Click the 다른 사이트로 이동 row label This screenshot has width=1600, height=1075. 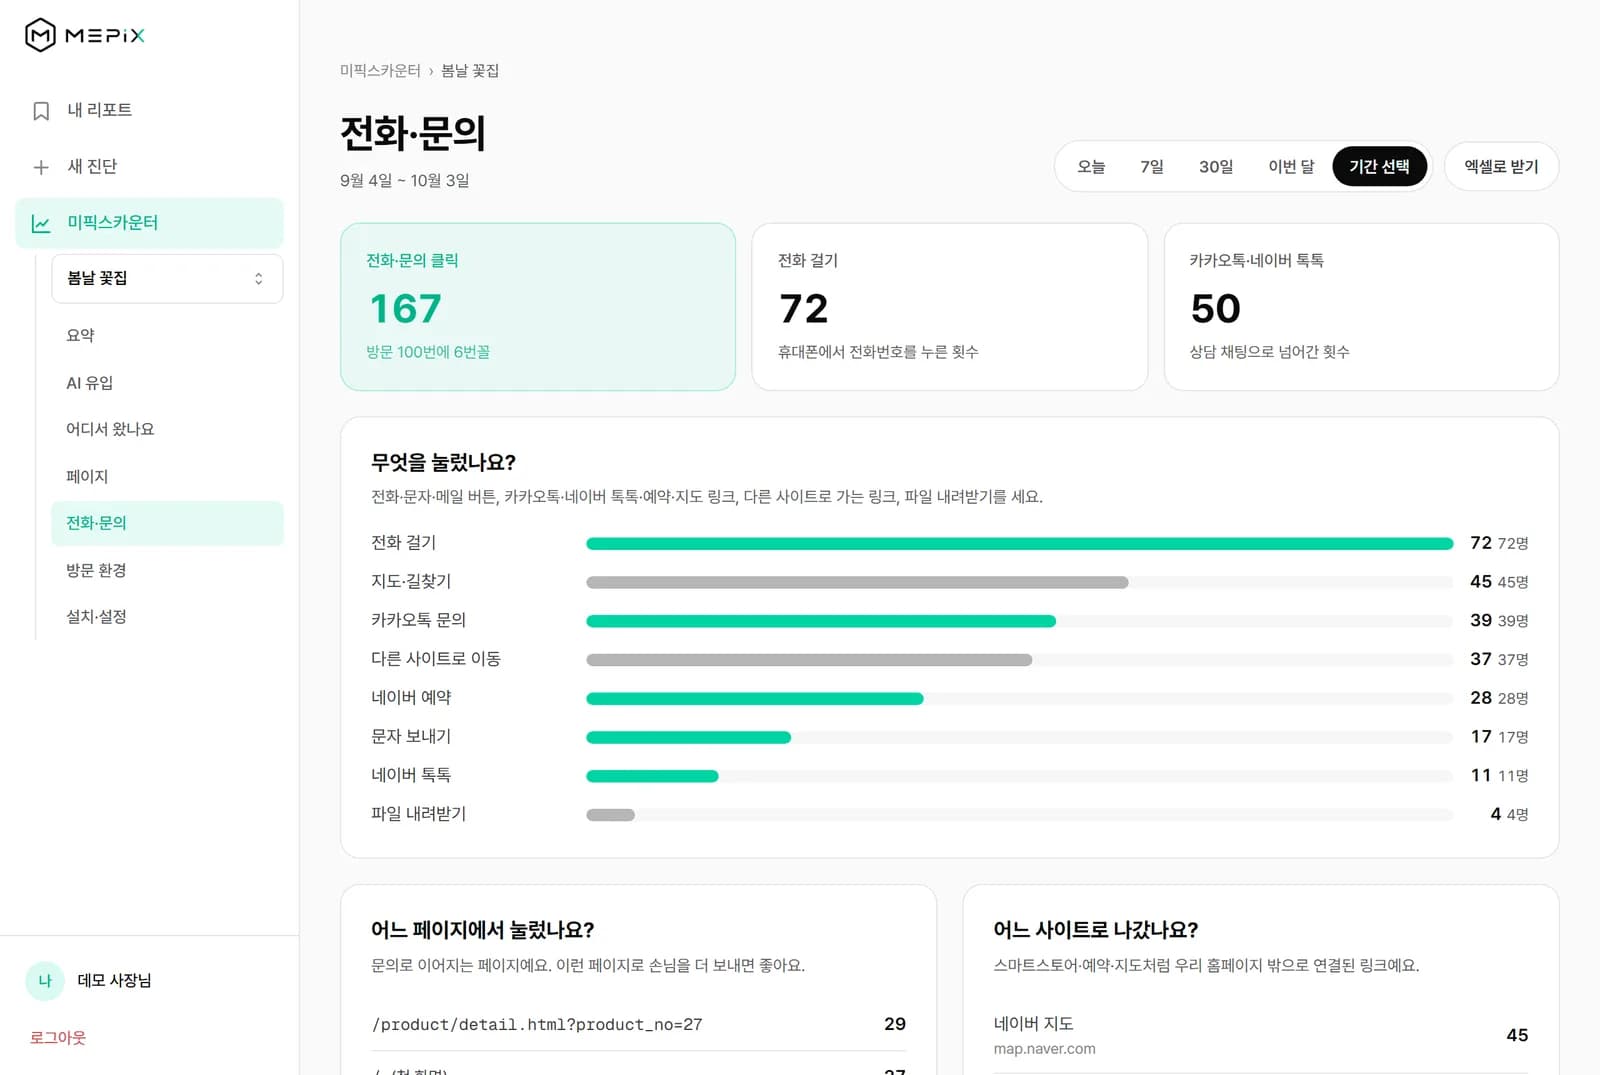pyautogui.click(x=436, y=659)
